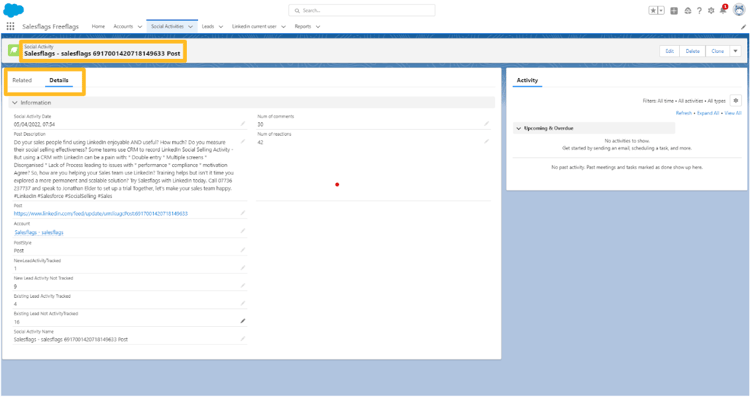Open the favorites list dropdown arrow
The image size is (750, 397).
click(x=661, y=11)
